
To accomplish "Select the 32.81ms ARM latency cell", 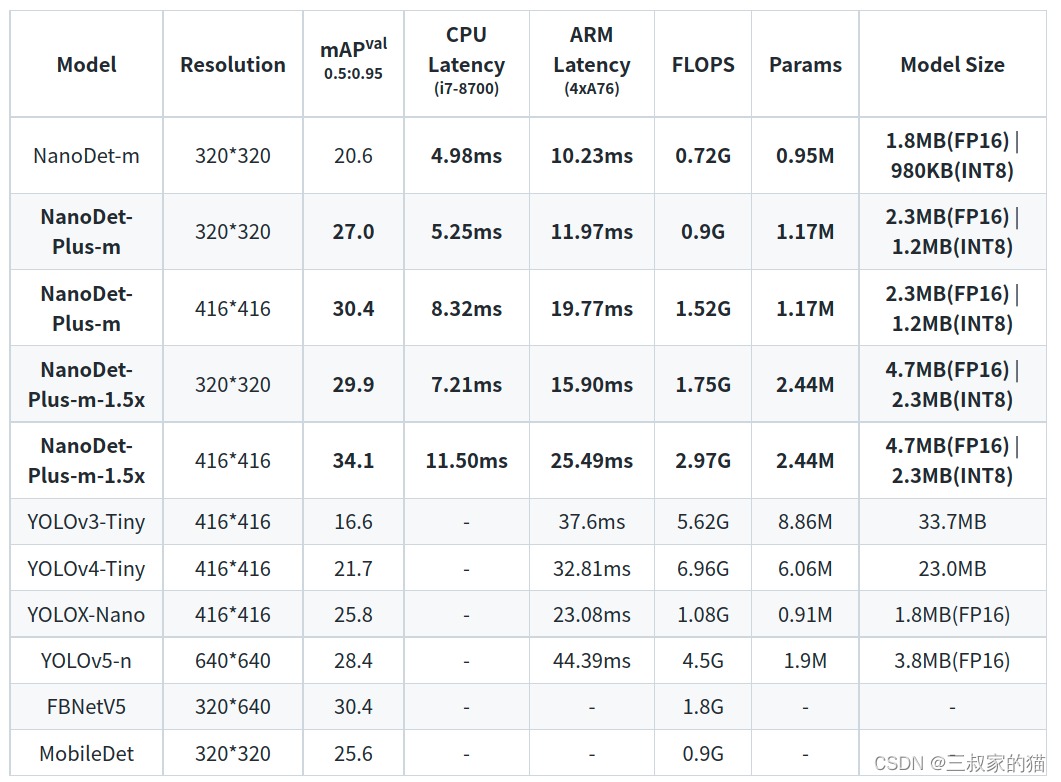I will (x=591, y=569).
